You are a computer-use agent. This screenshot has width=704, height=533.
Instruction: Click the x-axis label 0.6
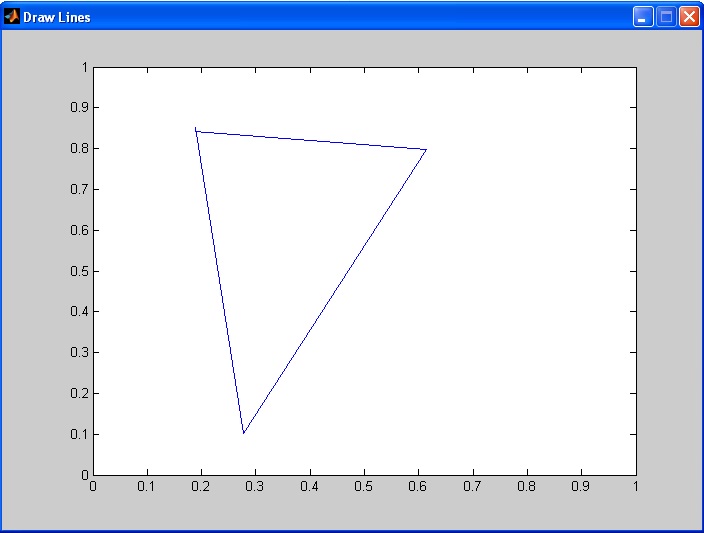418,486
